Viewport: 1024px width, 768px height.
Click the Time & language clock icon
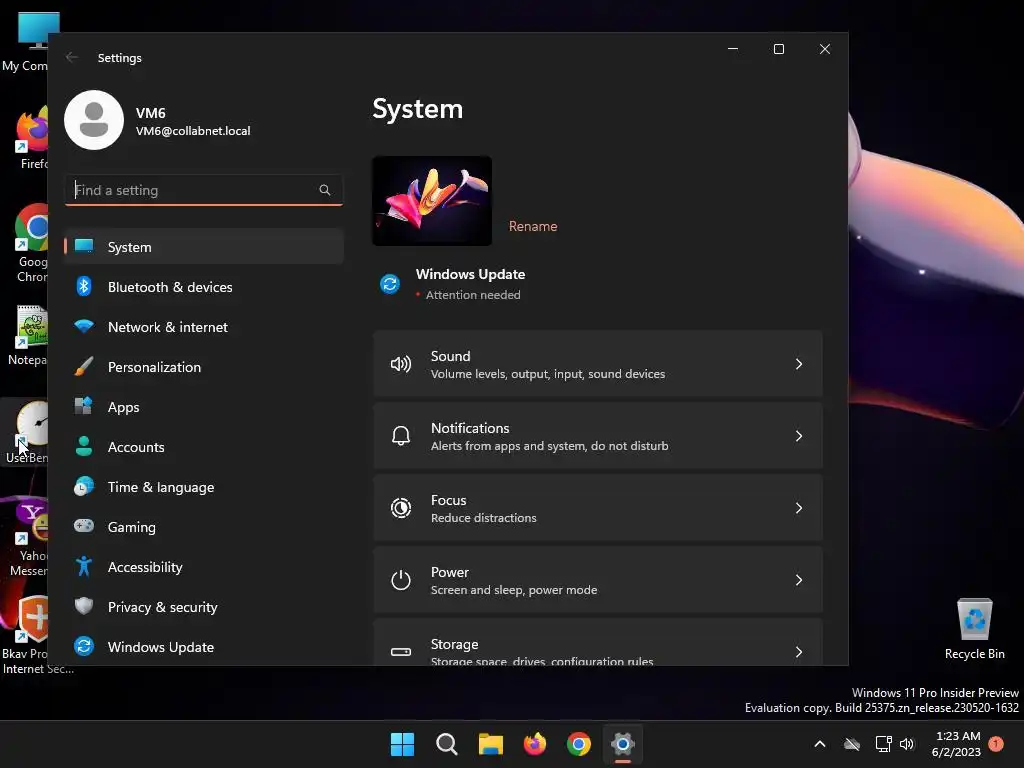(x=84, y=487)
